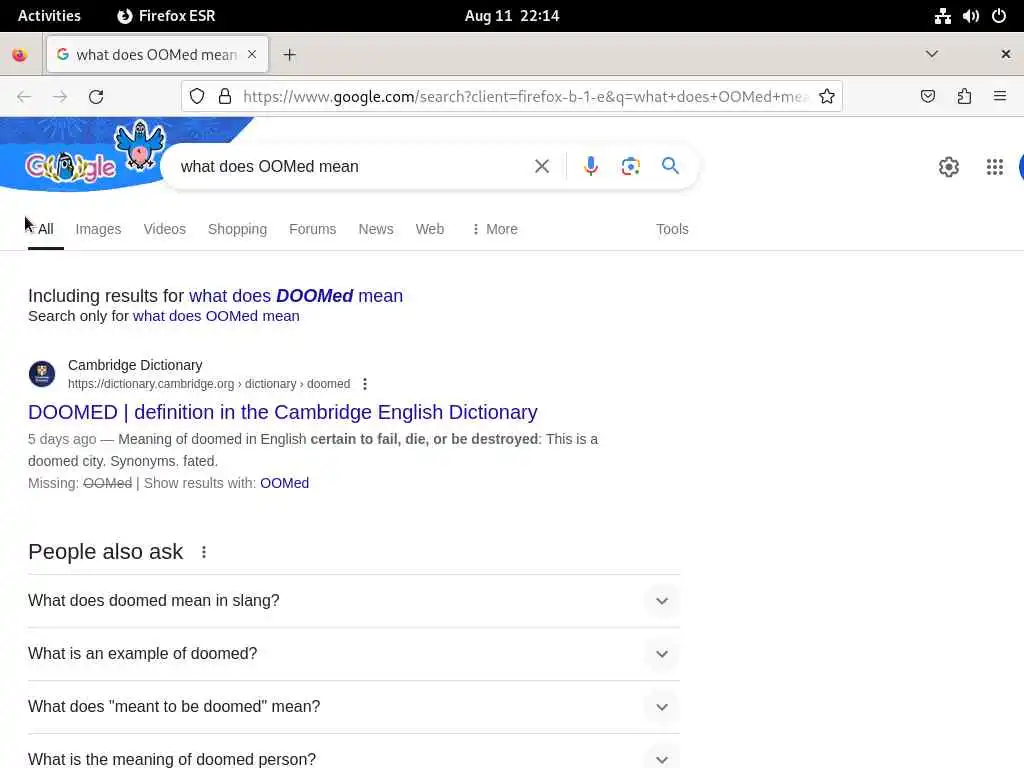Click the dictionary.cambridge.org URL breadcrumb
Viewport: 1024px width, 768px height.
point(209,384)
